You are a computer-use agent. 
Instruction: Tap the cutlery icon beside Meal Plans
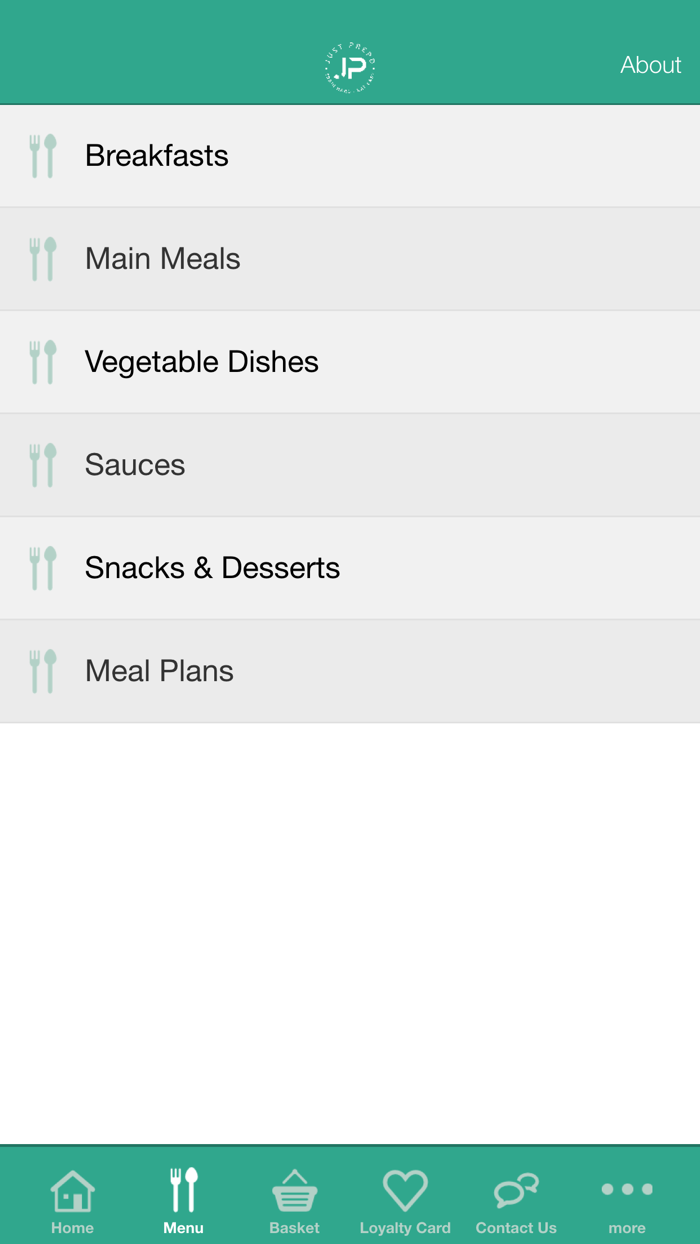pos(43,671)
